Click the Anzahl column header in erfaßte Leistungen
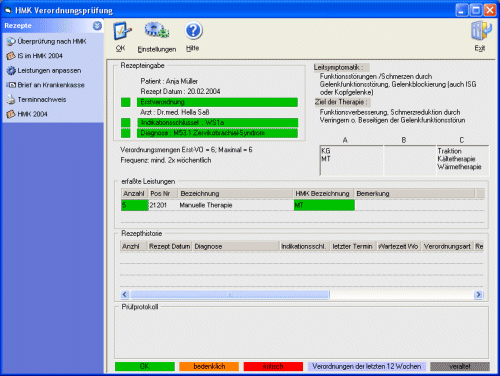500x376 pixels. (x=134, y=193)
